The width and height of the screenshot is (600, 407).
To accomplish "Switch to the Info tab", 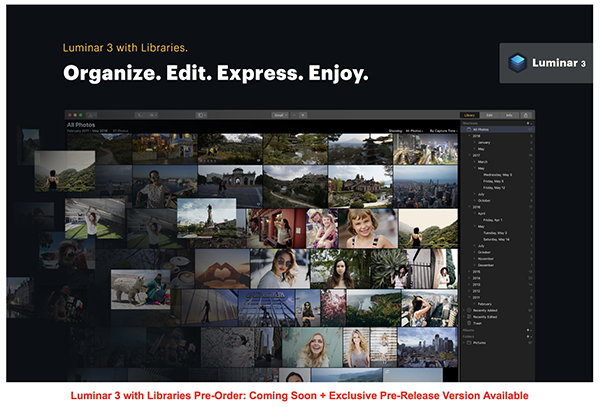I will [509, 115].
